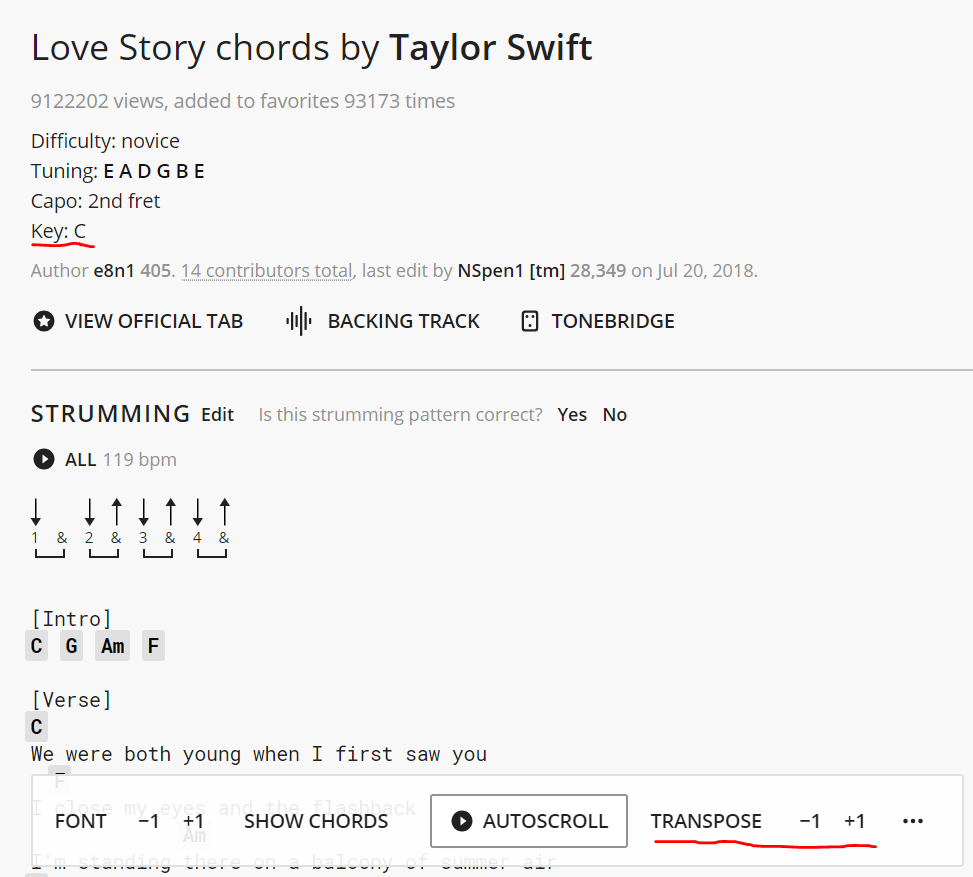The width and height of the screenshot is (973, 877).
Task: Open the three-dots more options menu
Action: click(912, 821)
